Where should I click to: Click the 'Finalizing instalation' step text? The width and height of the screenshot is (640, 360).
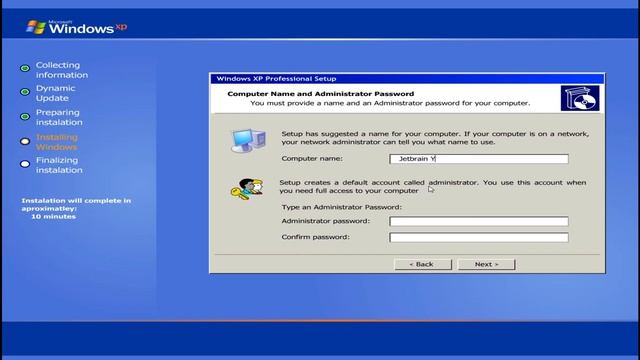pos(59,165)
